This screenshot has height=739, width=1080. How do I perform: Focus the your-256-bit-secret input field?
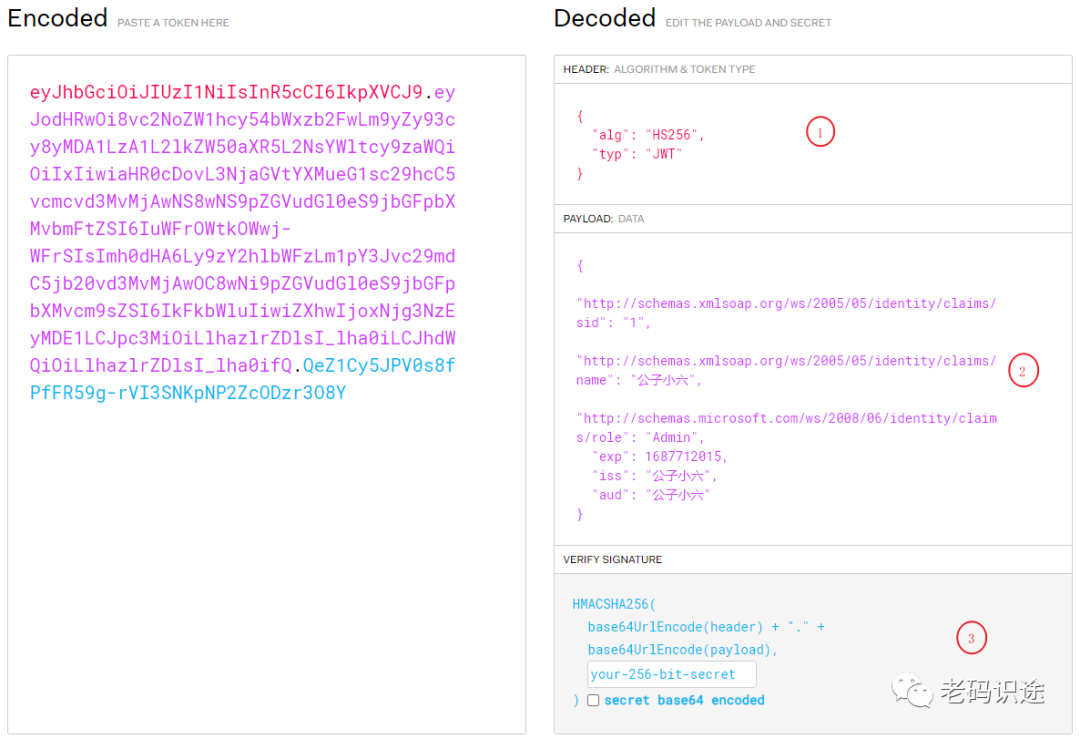pos(671,674)
